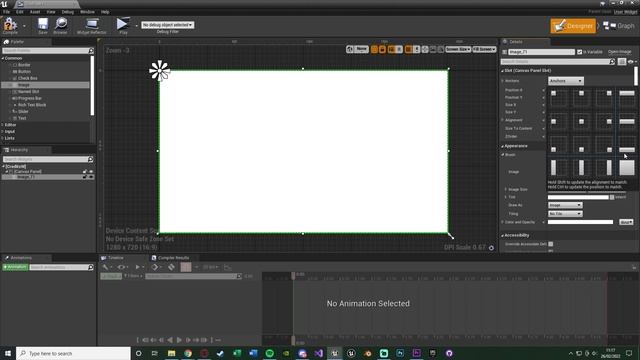Click timeline play forward control
The width and height of the screenshot is (640, 360).
pyautogui.click(x=179, y=340)
